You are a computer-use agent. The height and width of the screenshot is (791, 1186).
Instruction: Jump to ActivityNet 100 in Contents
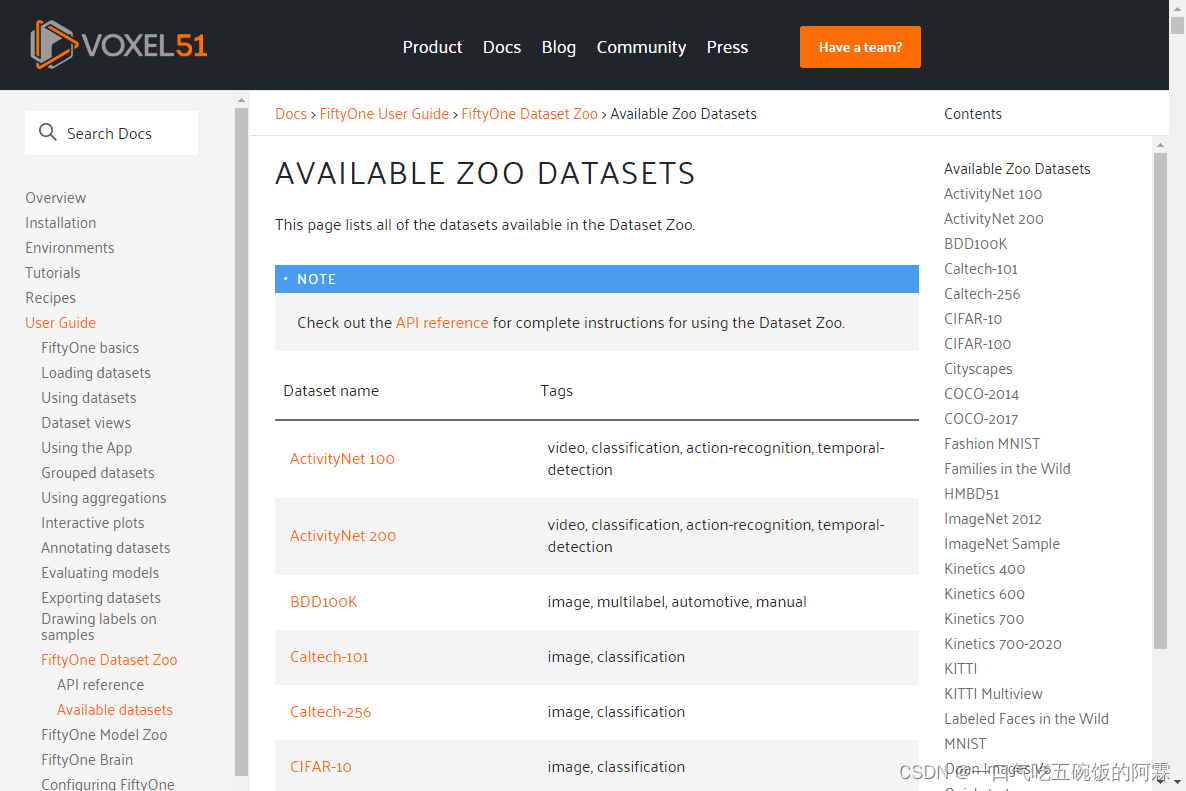point(992,194)
